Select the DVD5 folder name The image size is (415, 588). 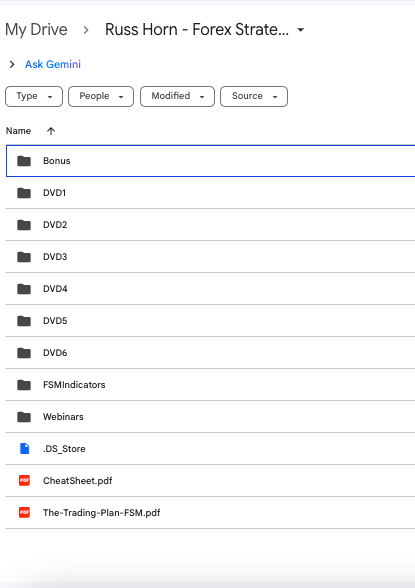[x=55, y=321]
